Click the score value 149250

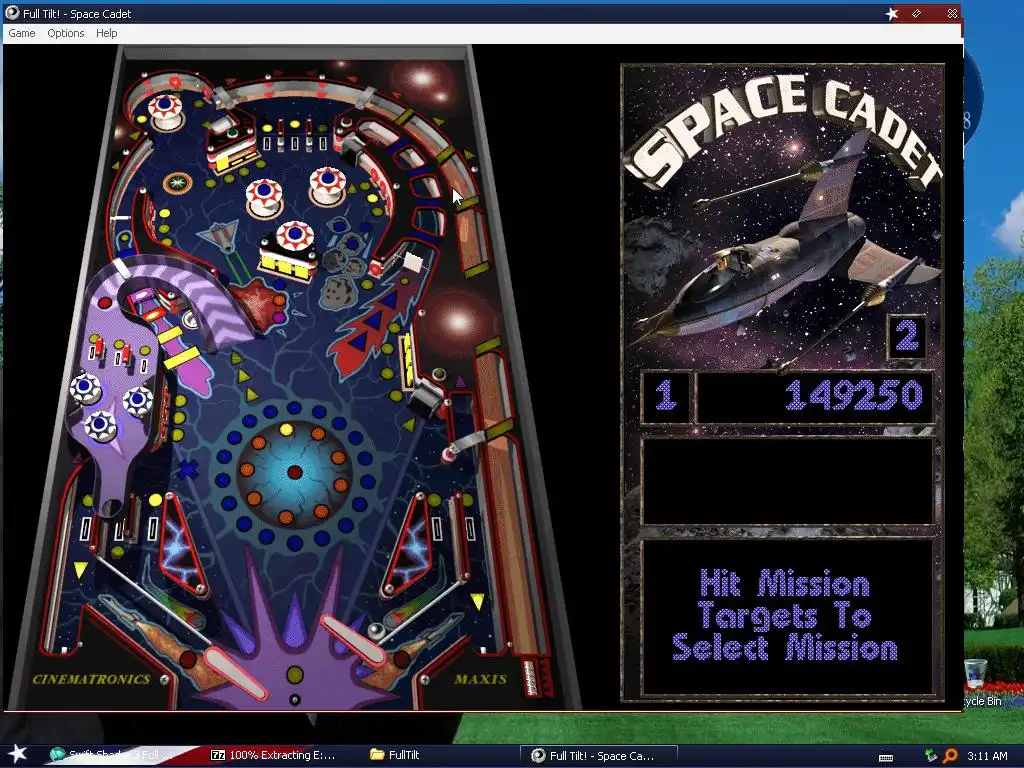coord(854,395)
